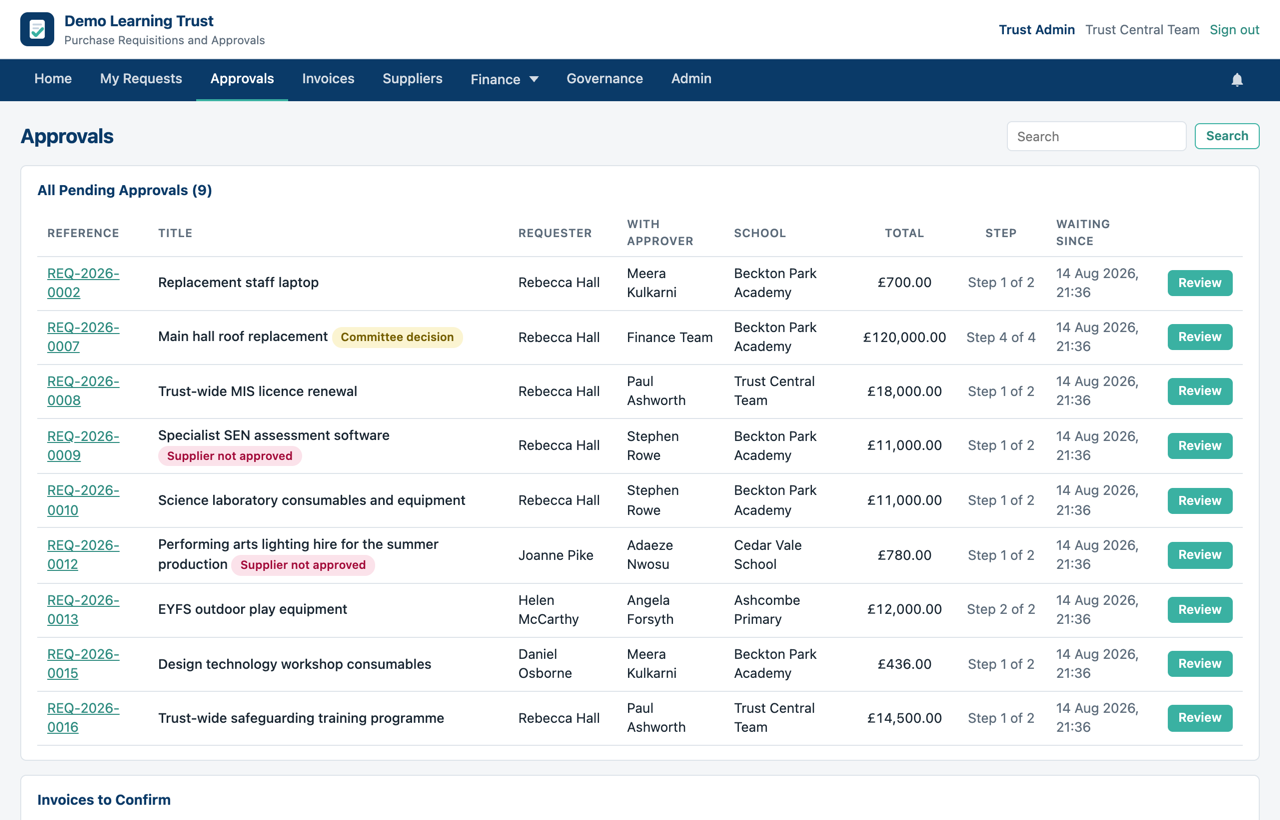Review the Trust-wide MIS licence renewal request

pyautogui.click(x=1200, y=391)
